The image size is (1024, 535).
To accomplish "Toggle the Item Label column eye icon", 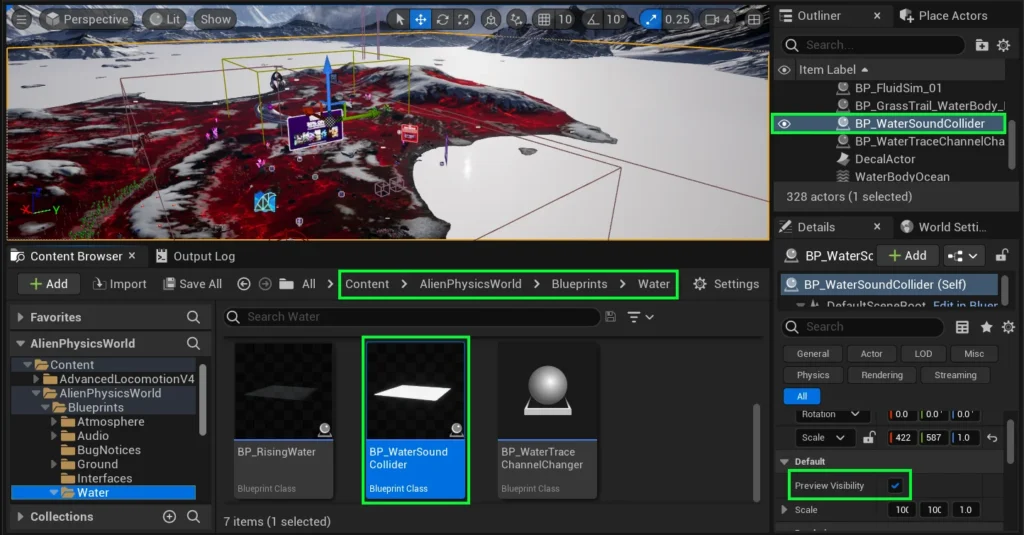I will click(785, 70).
